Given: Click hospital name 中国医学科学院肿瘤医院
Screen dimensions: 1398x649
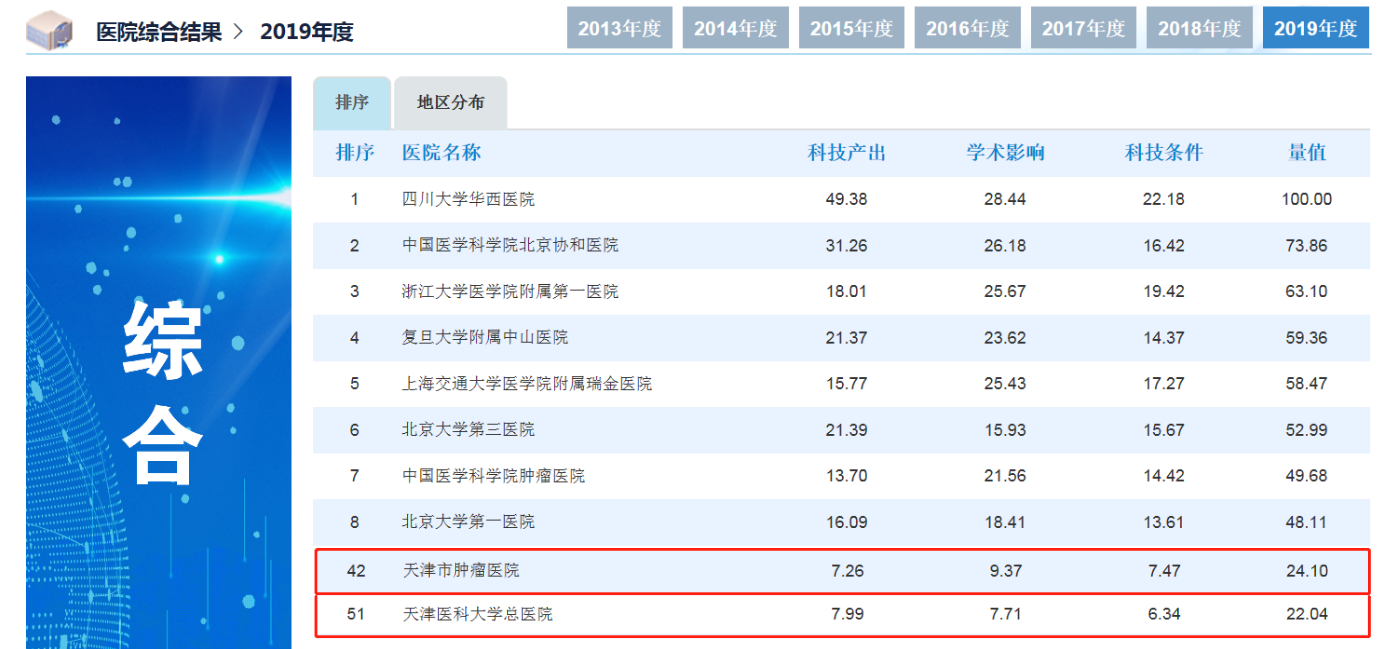Looking at the screenshot, I should (493, 475).
